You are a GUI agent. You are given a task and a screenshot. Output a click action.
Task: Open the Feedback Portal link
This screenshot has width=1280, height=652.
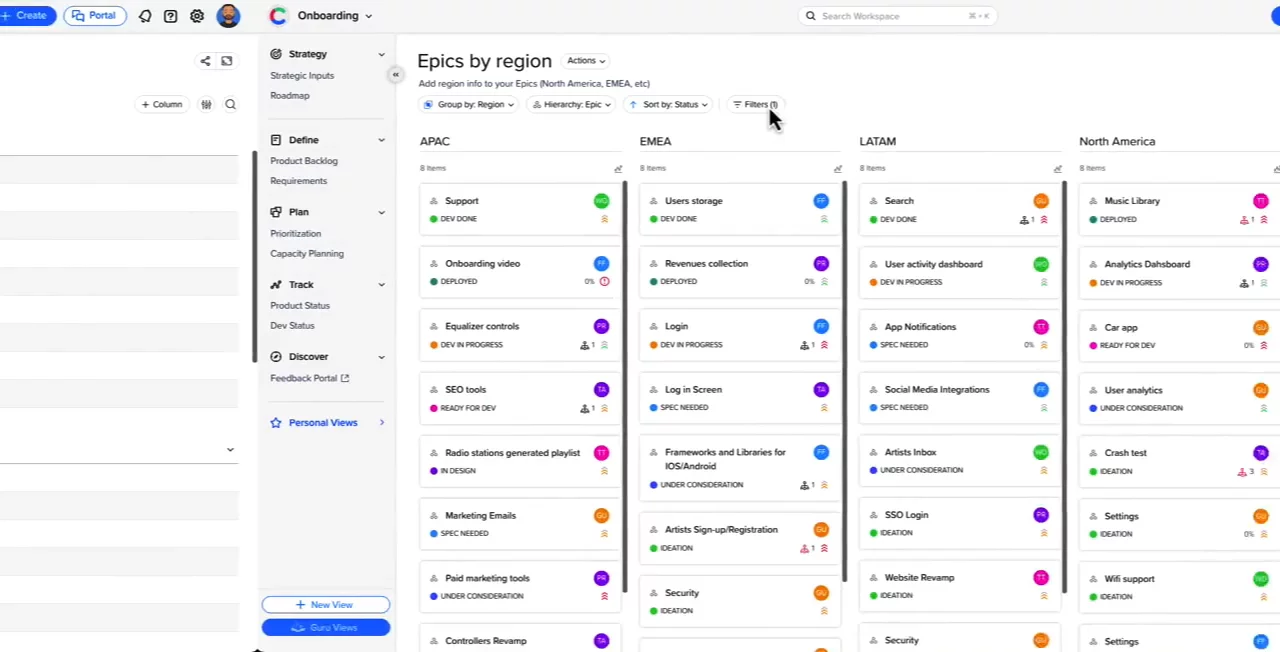(x=309, y=378)
